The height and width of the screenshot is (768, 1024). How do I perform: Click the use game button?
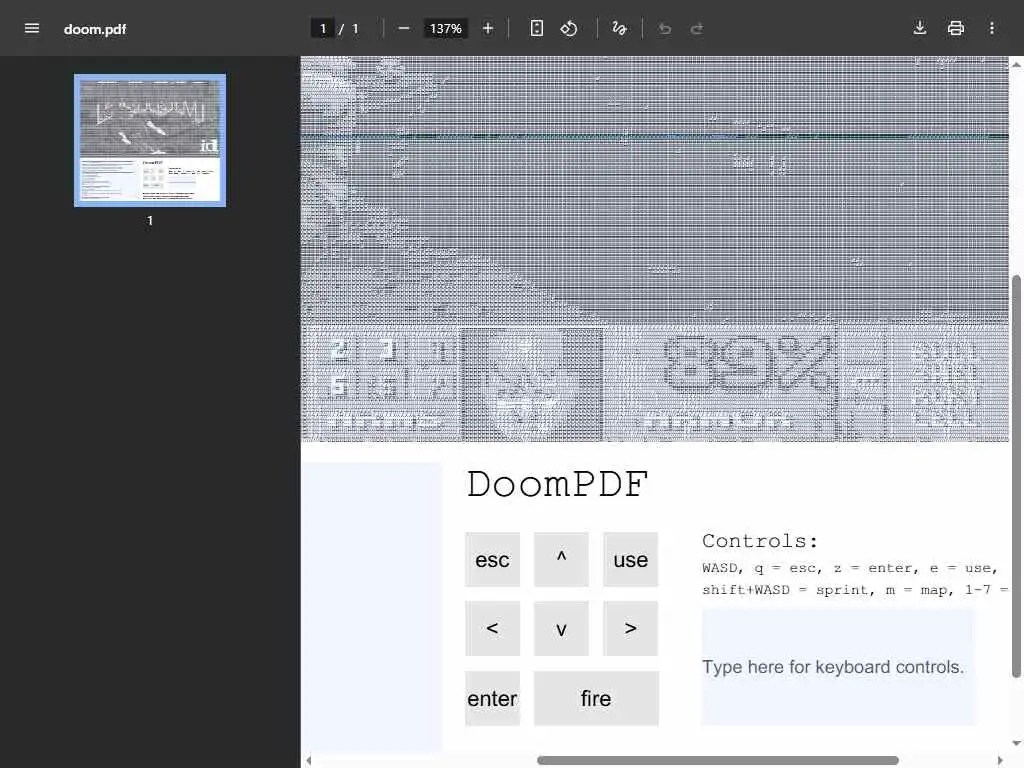coord(630,559)
